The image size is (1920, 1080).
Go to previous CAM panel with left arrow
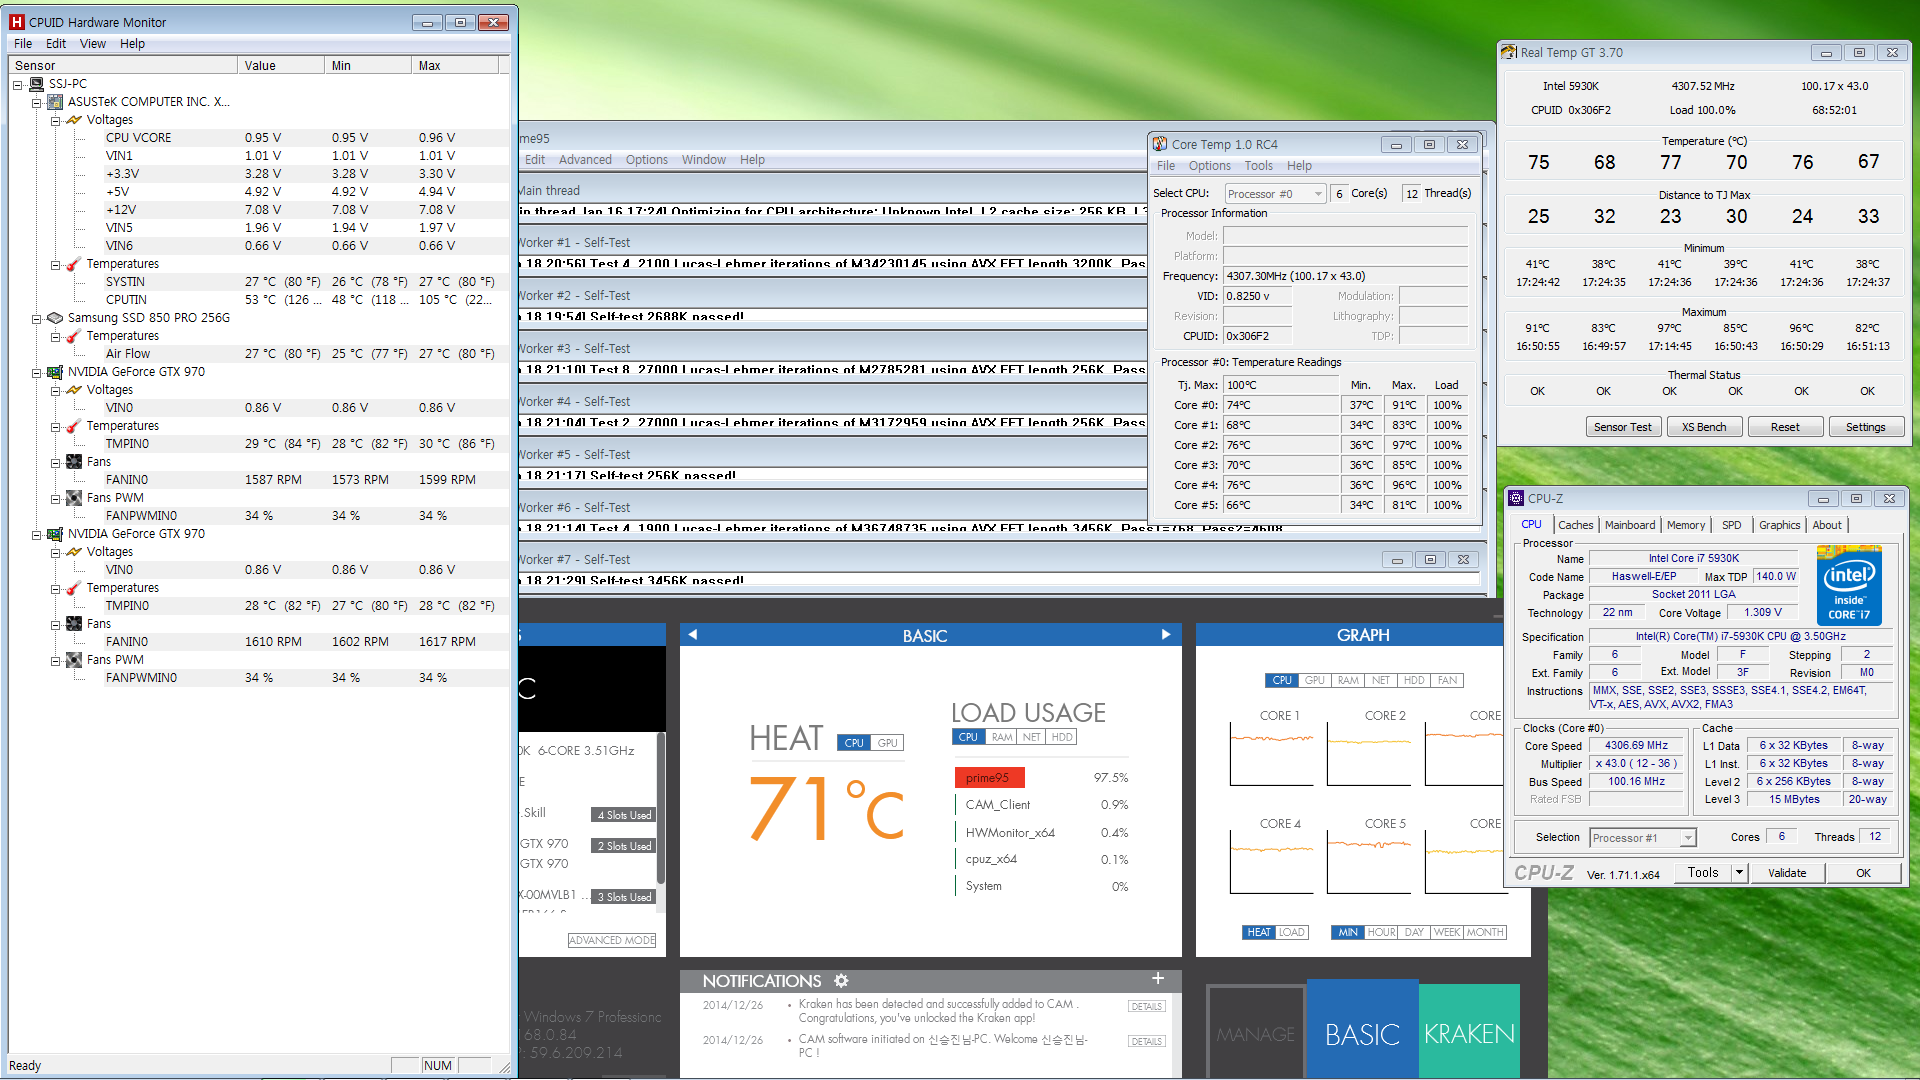(692, 635)
